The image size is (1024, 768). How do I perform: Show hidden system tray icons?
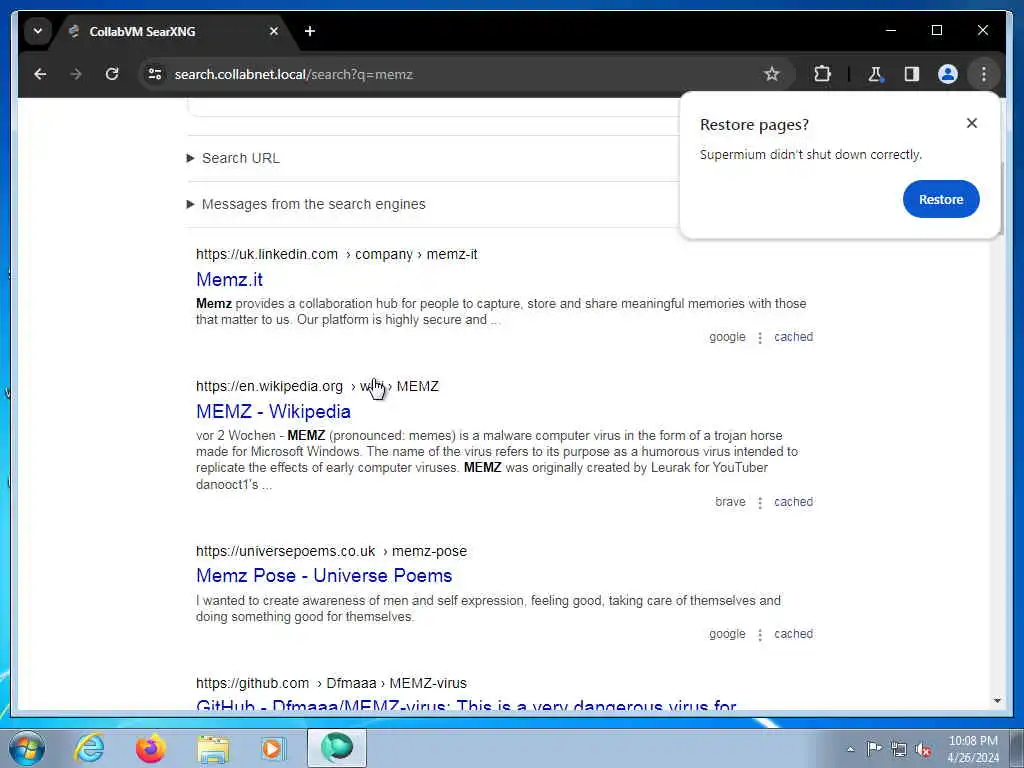[x=850, y=749]
